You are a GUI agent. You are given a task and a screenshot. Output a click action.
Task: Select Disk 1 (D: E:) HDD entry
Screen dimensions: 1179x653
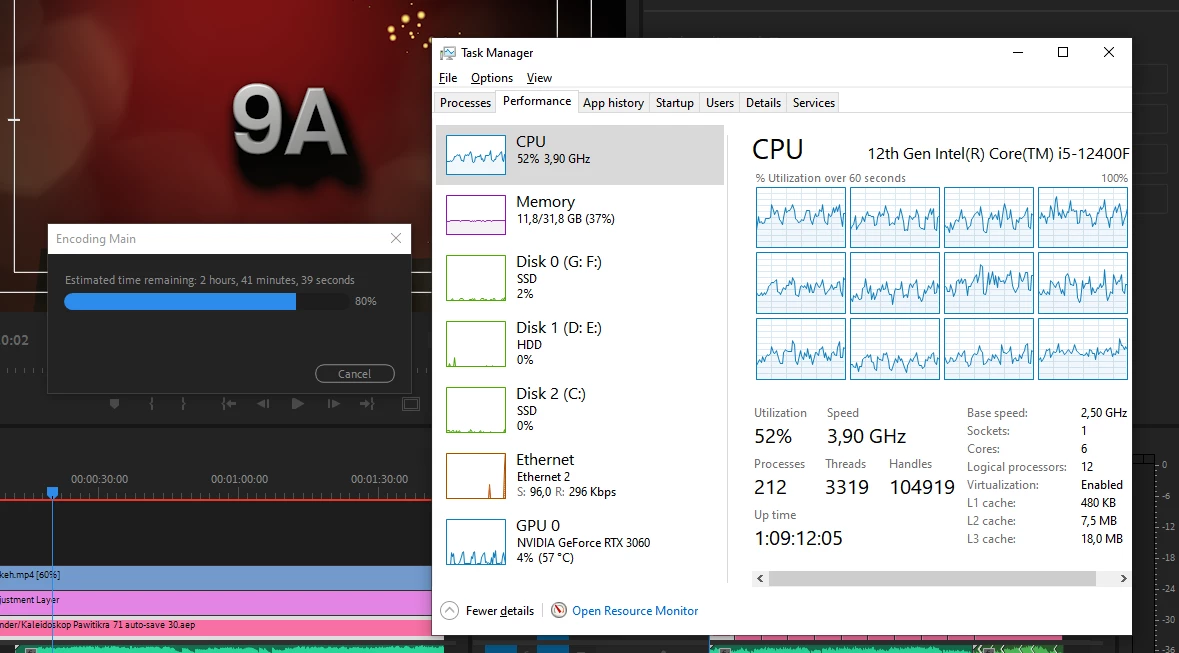click(x=580, y=344)
